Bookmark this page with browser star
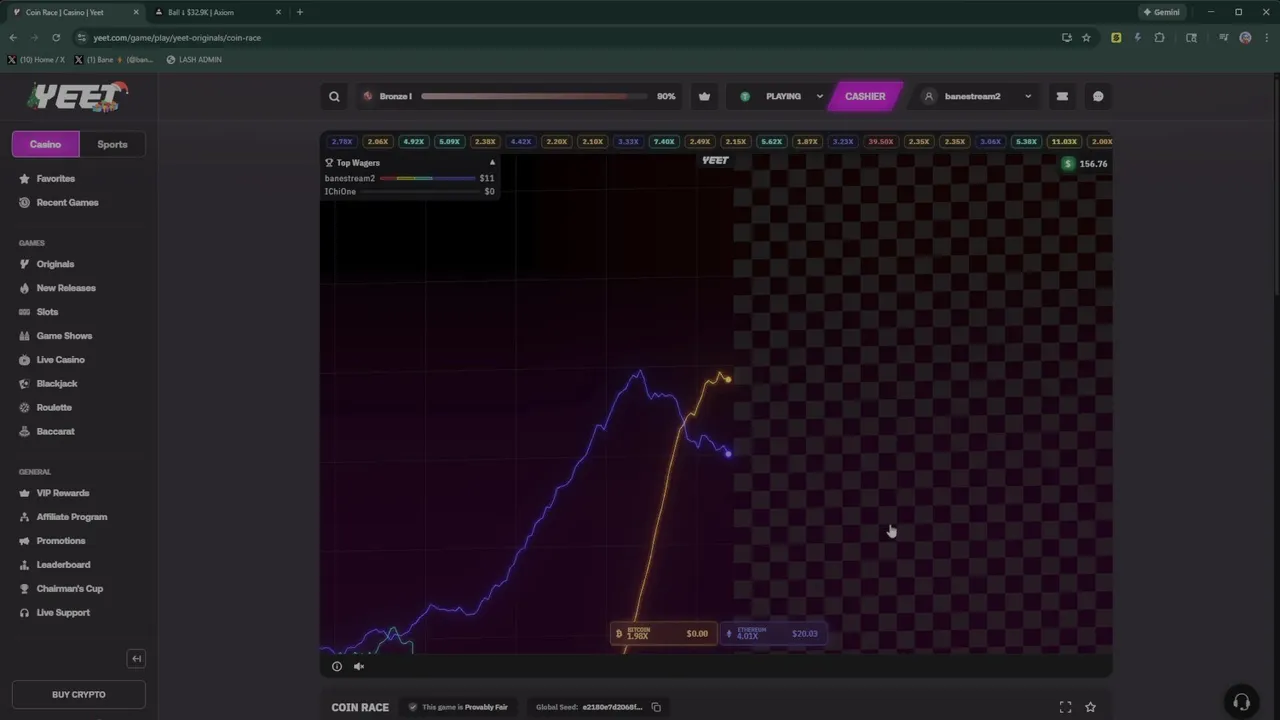The width and height of the screenshot is (1280, 720). point(1086,37)
